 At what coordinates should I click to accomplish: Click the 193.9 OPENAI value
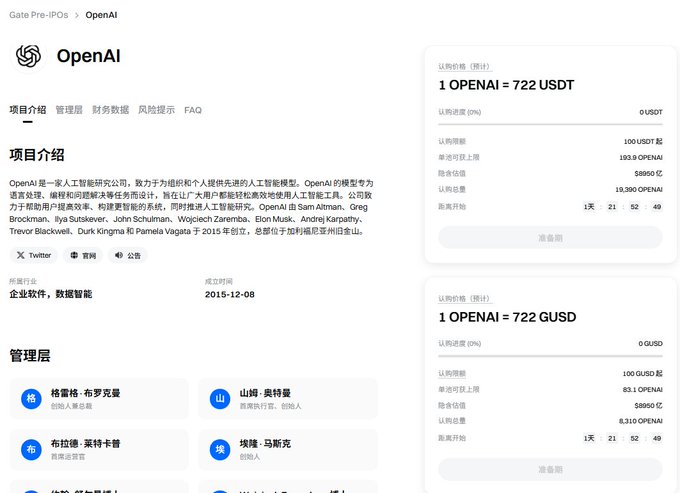641,157
